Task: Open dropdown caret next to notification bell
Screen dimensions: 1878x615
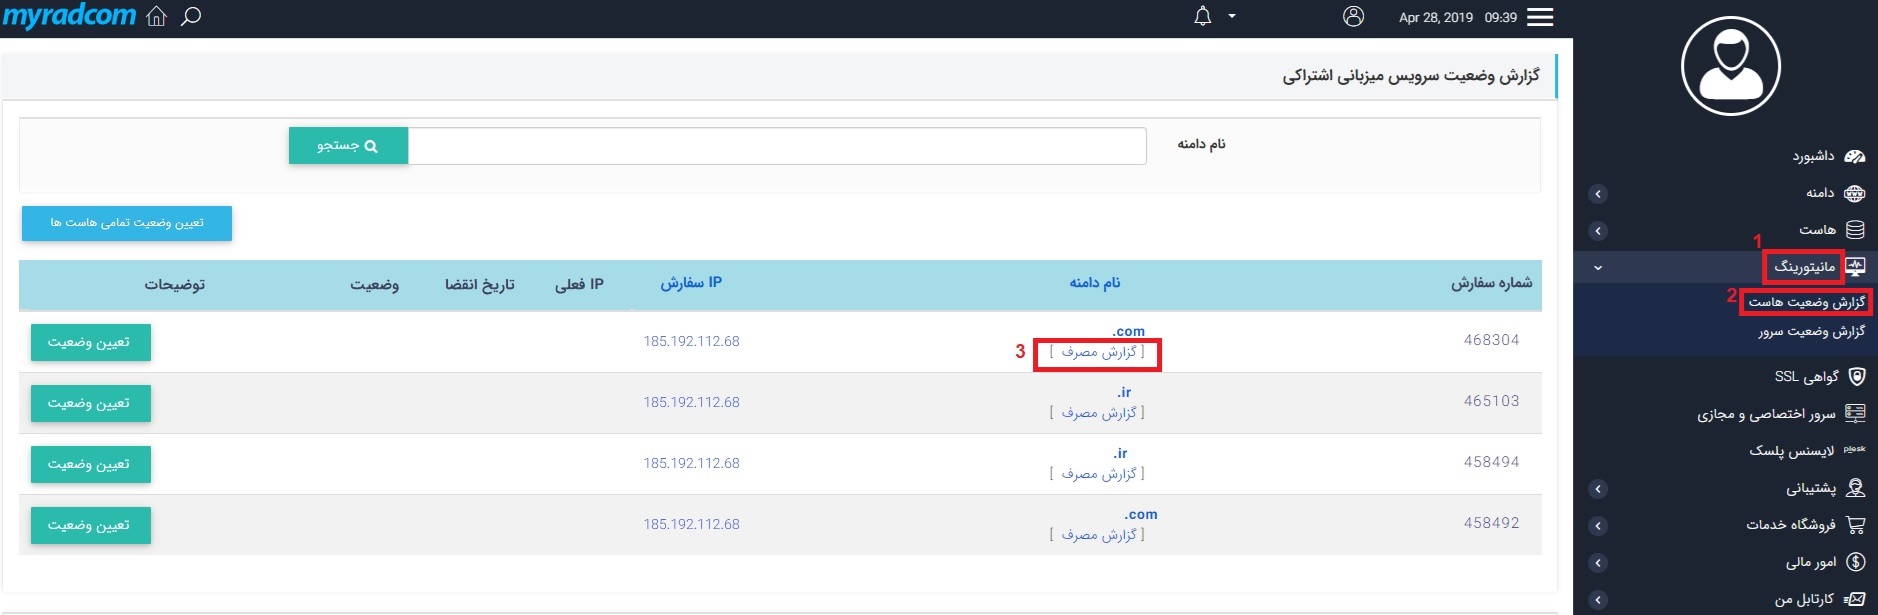Action: click(x=1232, y=17)
